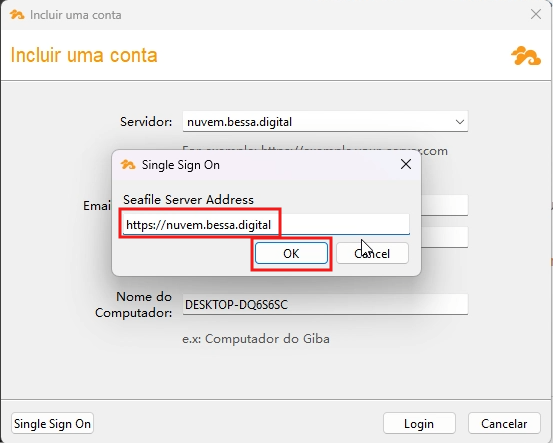Click the Seafile Server Address label
553x443 pixels.
[x=188, y=200]
